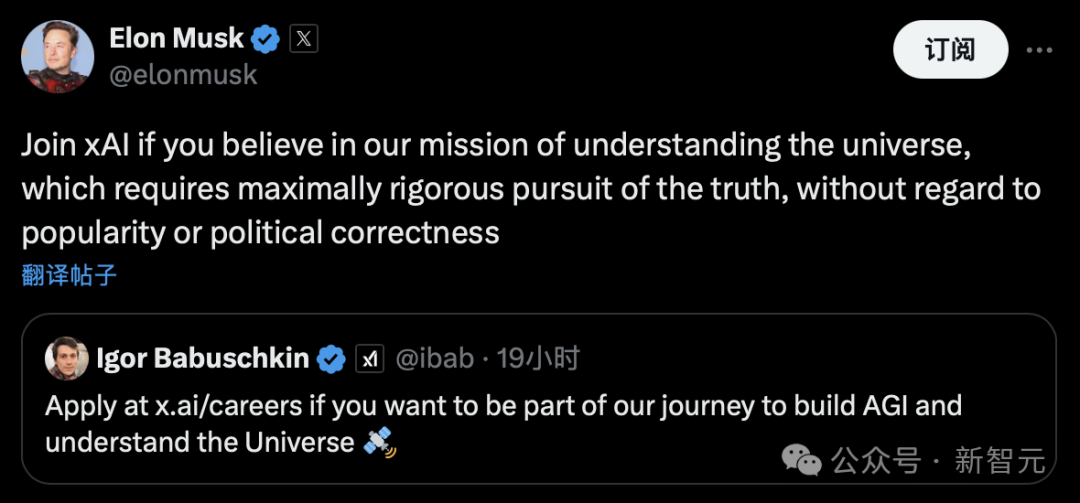Click Igor Babuschkin's blue verified badge
This screenshot has height=503, width=1080.
pos(332,358)
